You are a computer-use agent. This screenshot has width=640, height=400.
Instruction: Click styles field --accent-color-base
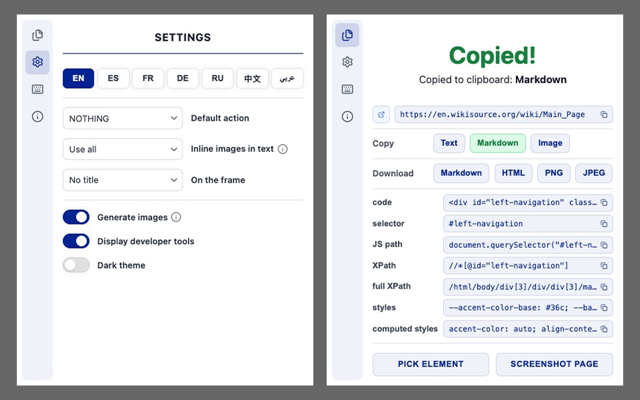(528, 308)
